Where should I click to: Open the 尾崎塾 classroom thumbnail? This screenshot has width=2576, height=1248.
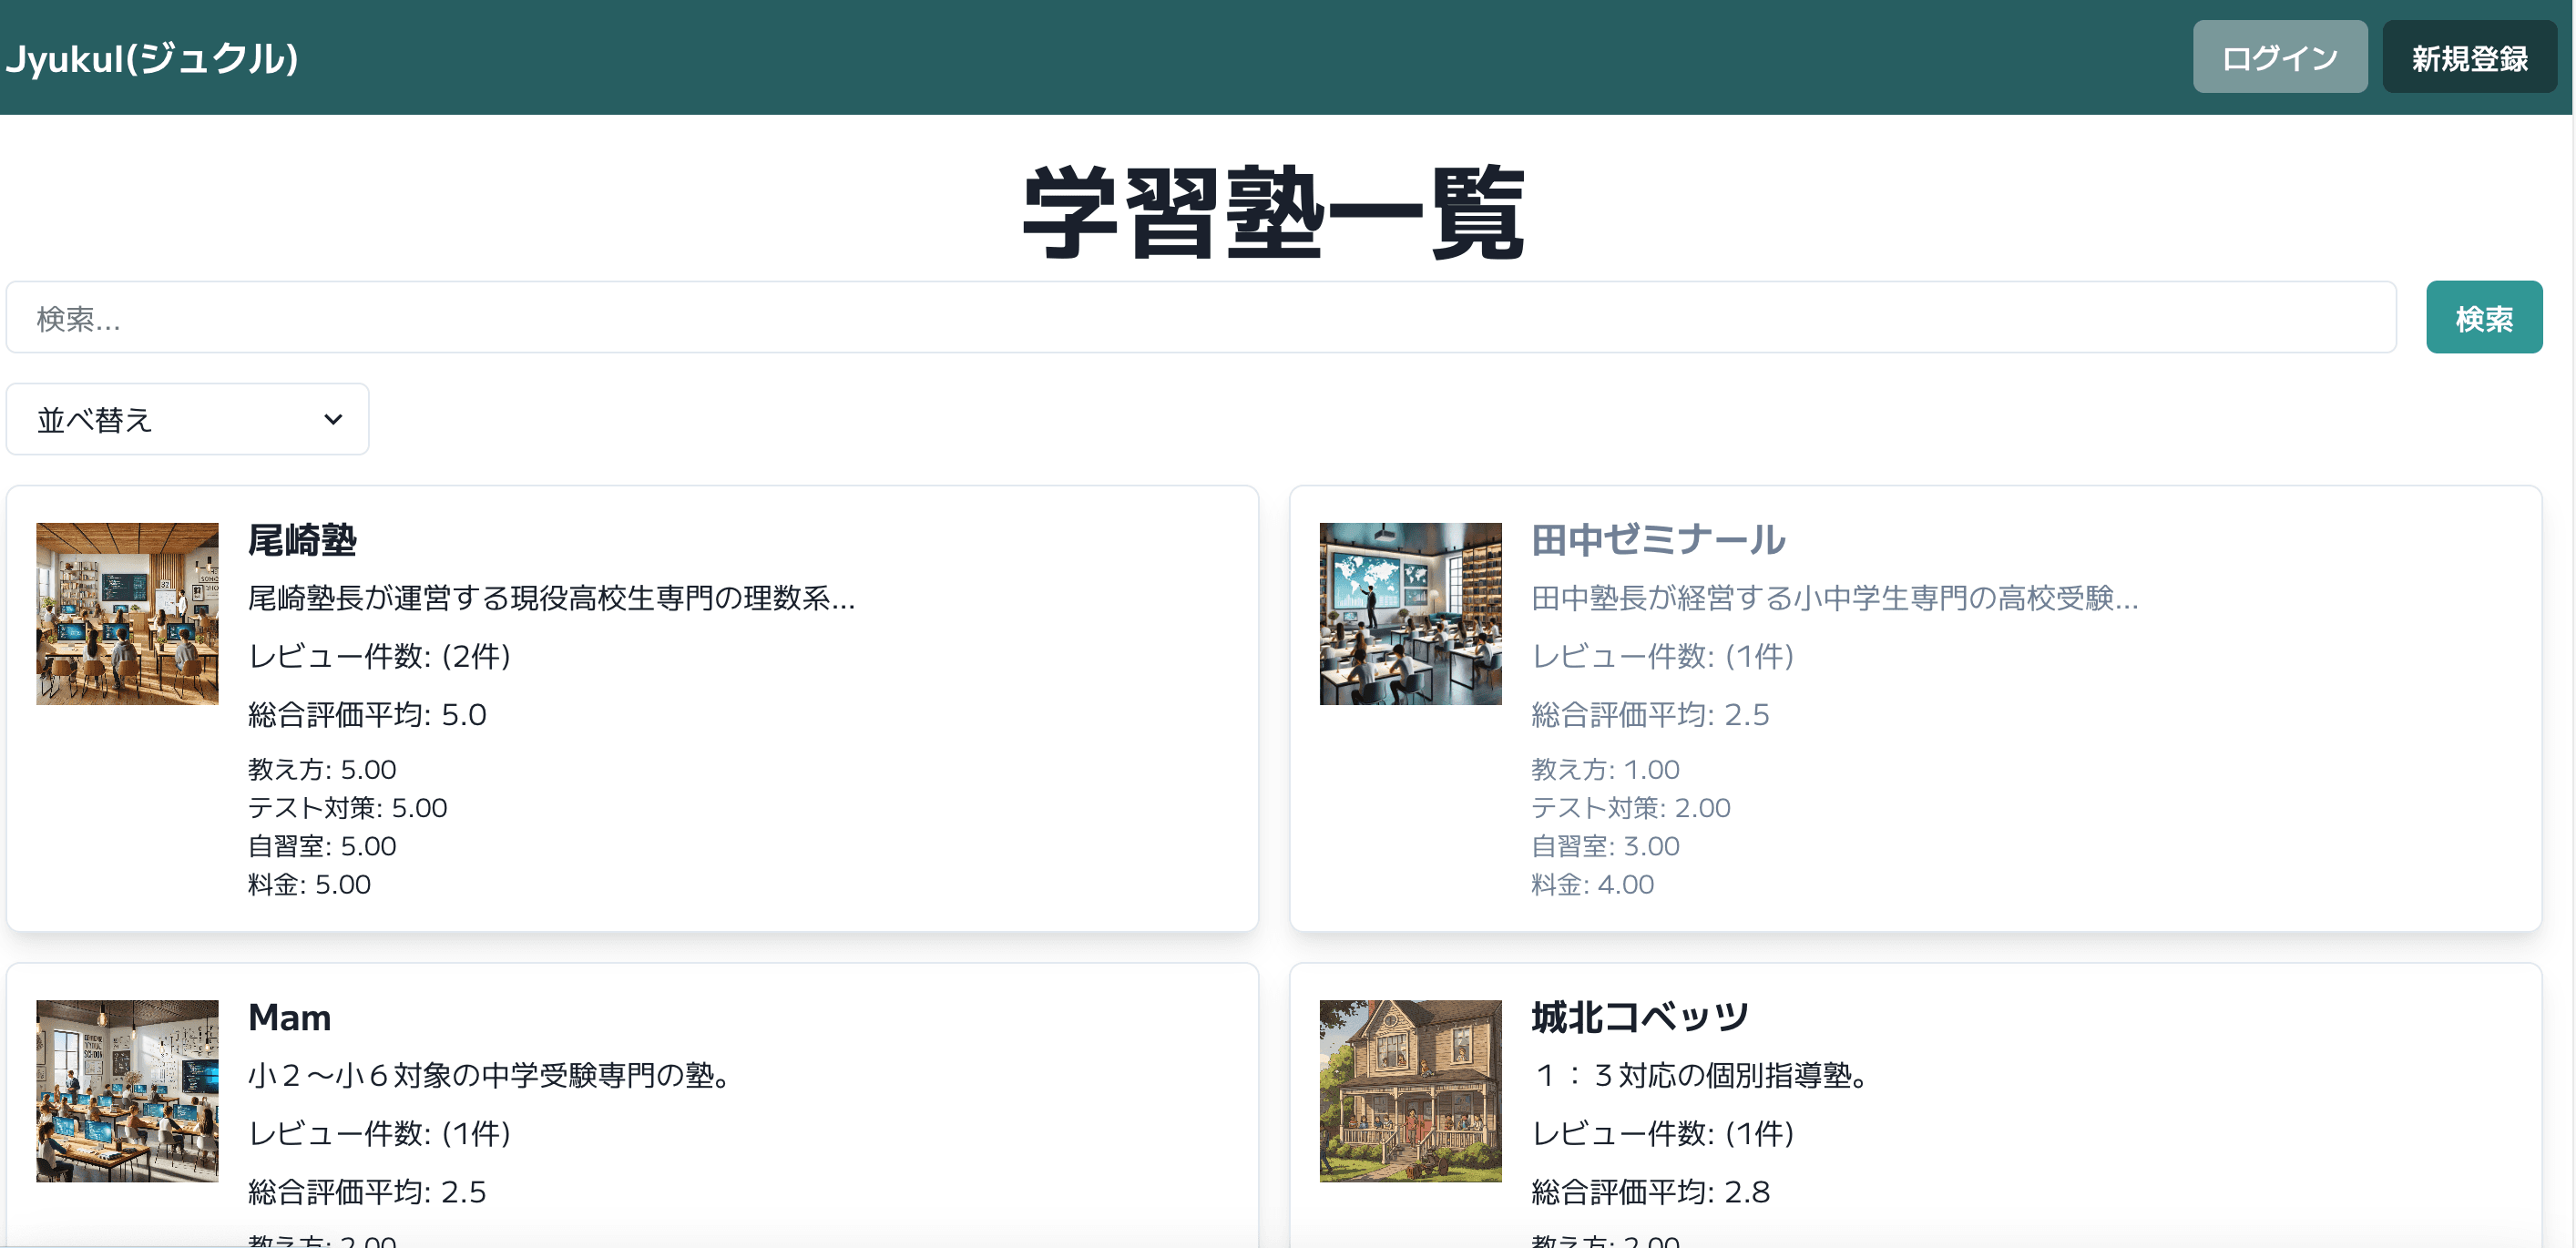pyautogui.click(x=127, y=614)
